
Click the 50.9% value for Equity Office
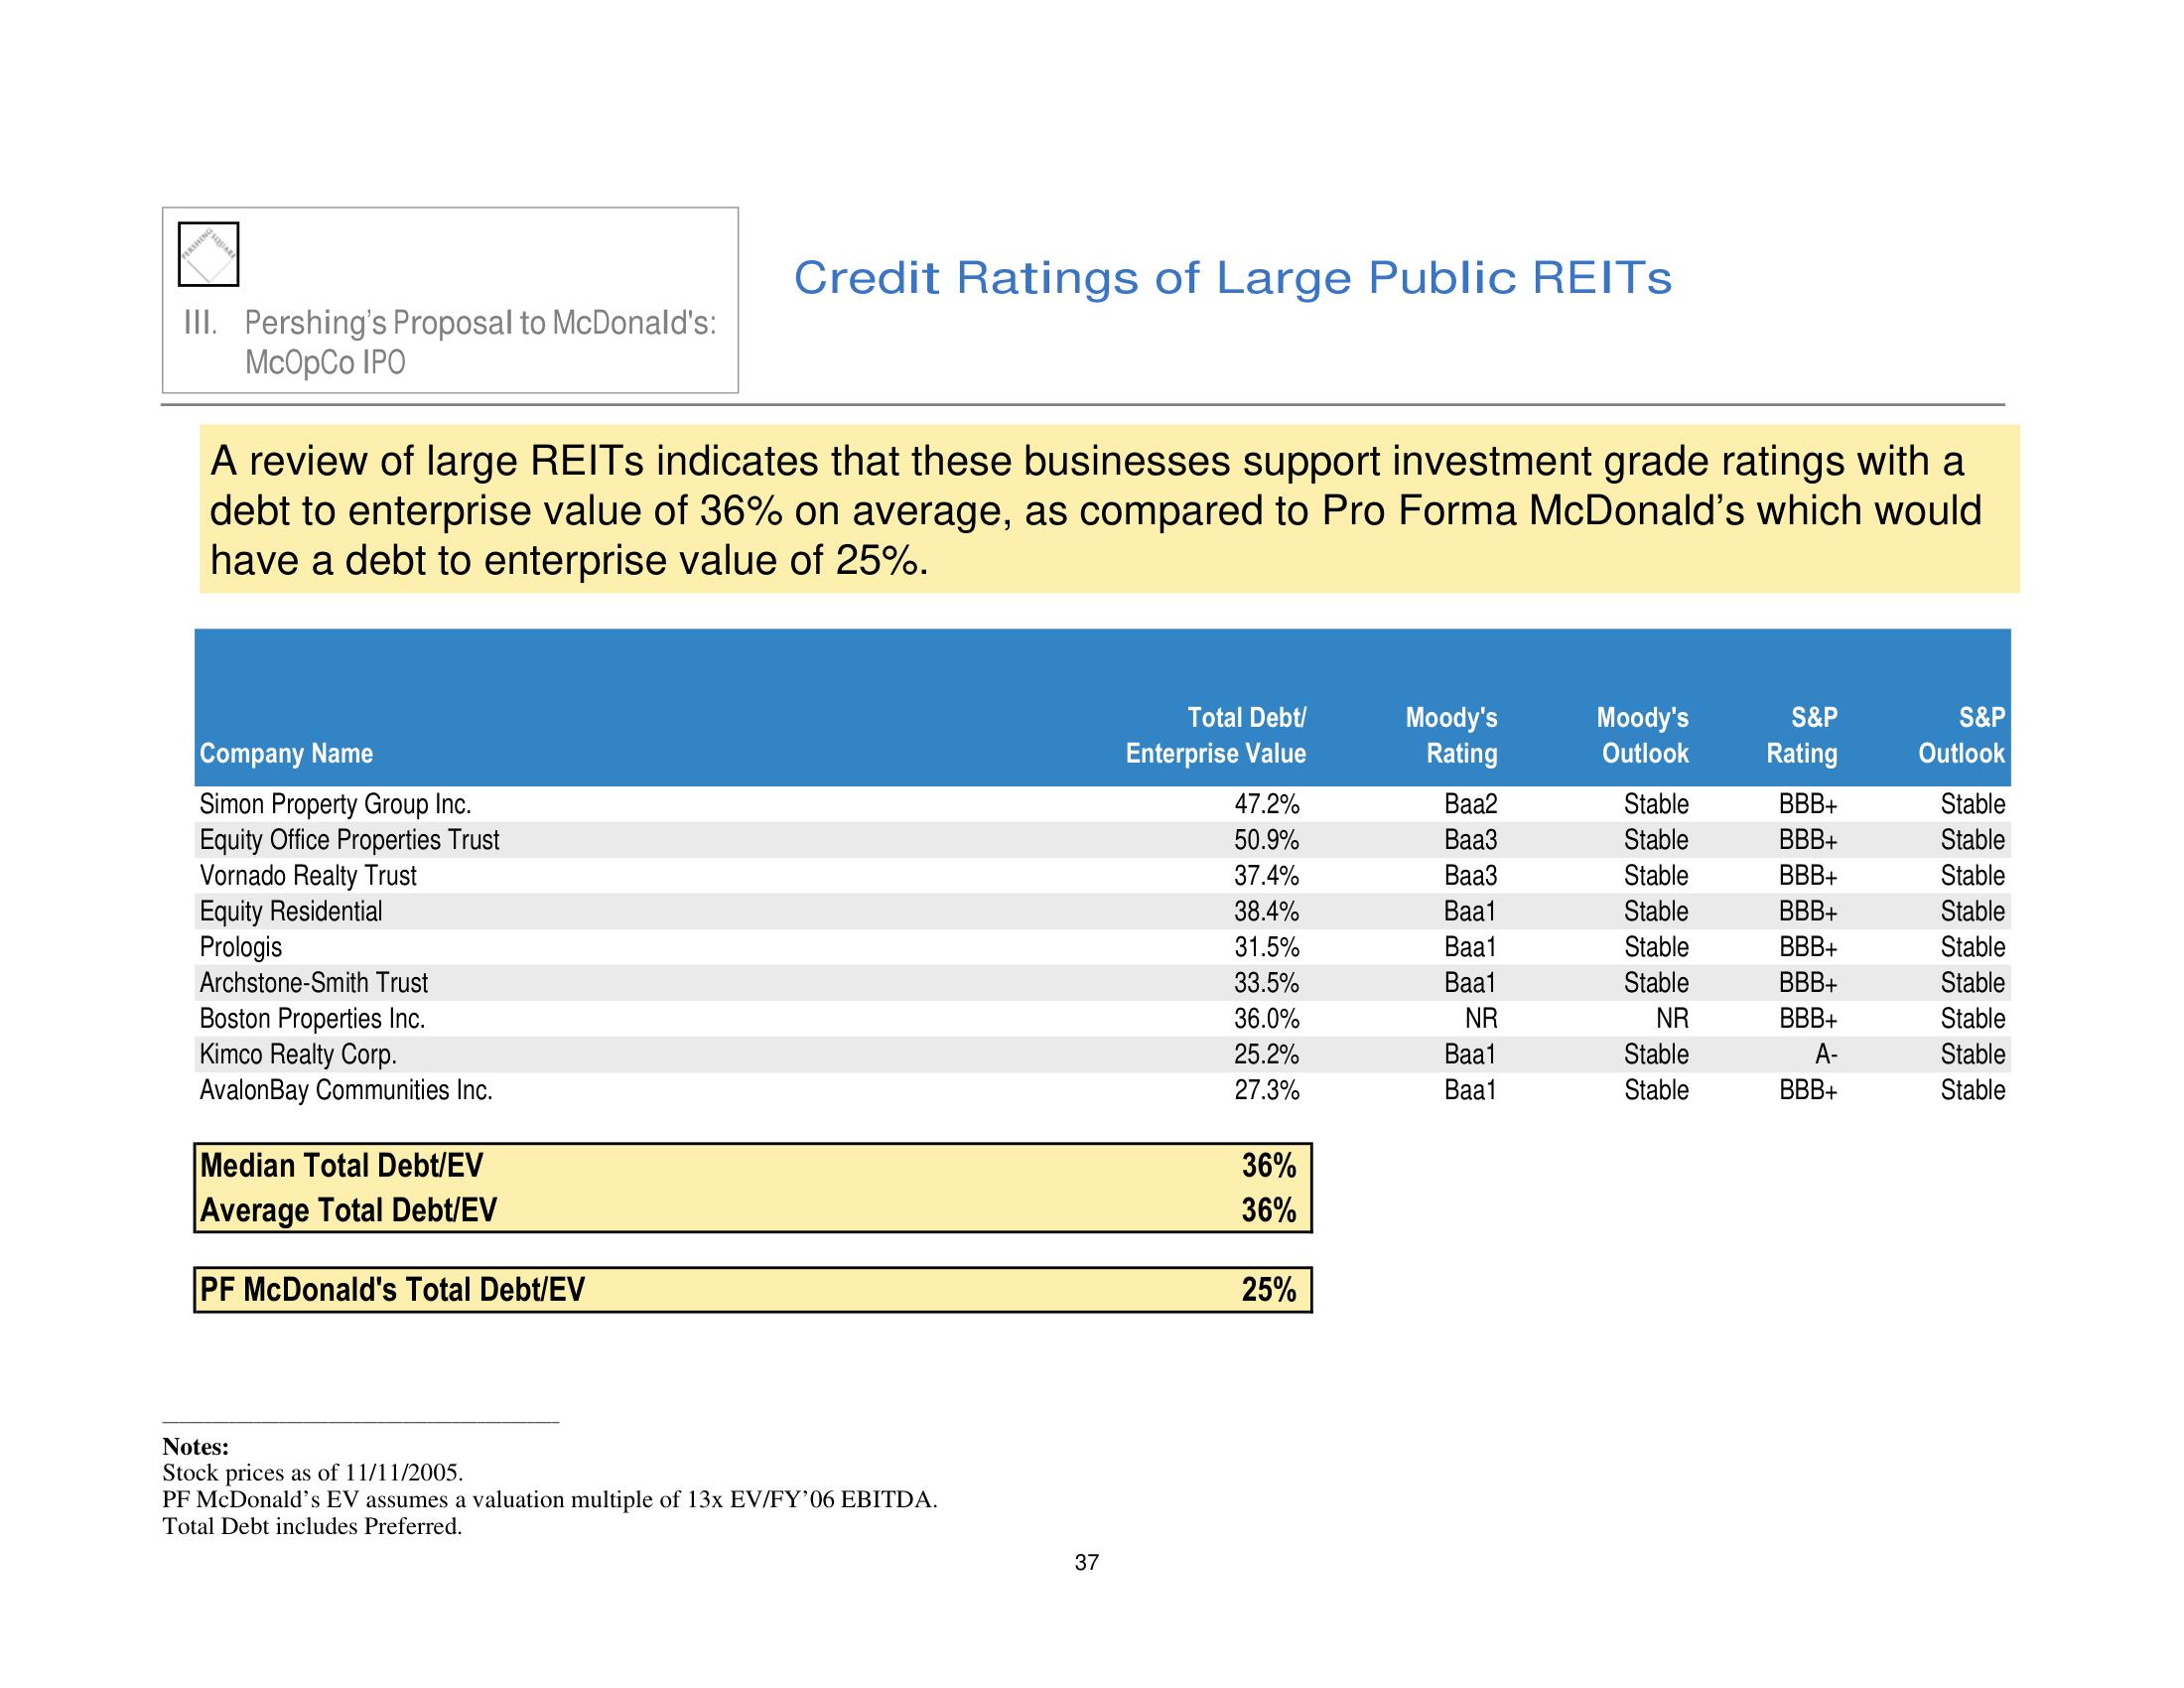[1266, 840]
